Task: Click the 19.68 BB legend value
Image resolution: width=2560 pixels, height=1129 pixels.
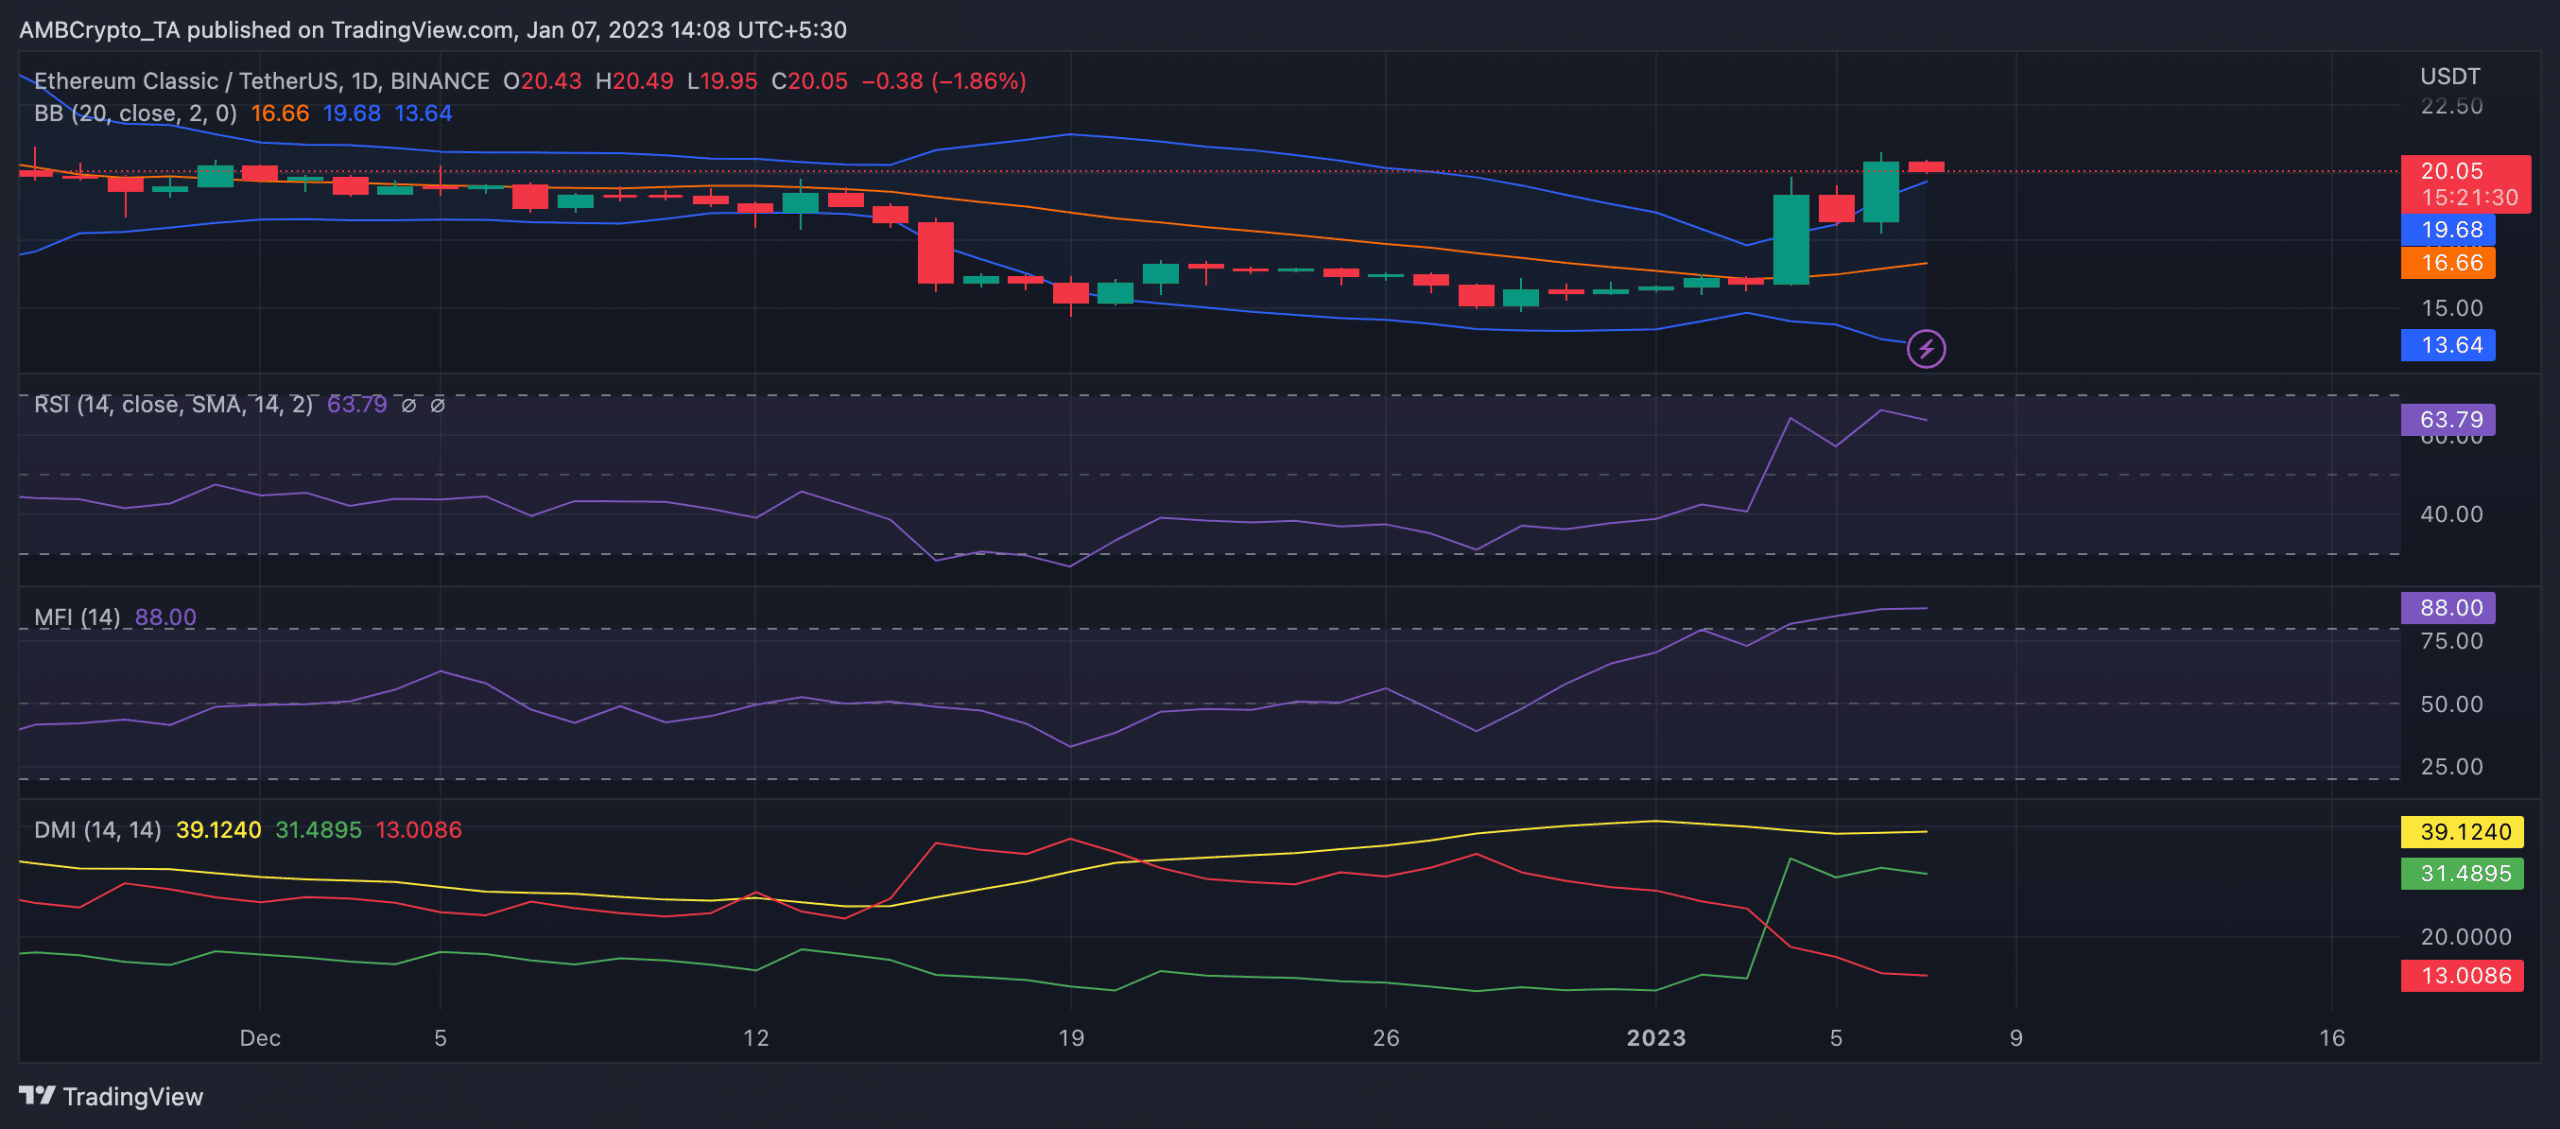Action: (352, 113)
